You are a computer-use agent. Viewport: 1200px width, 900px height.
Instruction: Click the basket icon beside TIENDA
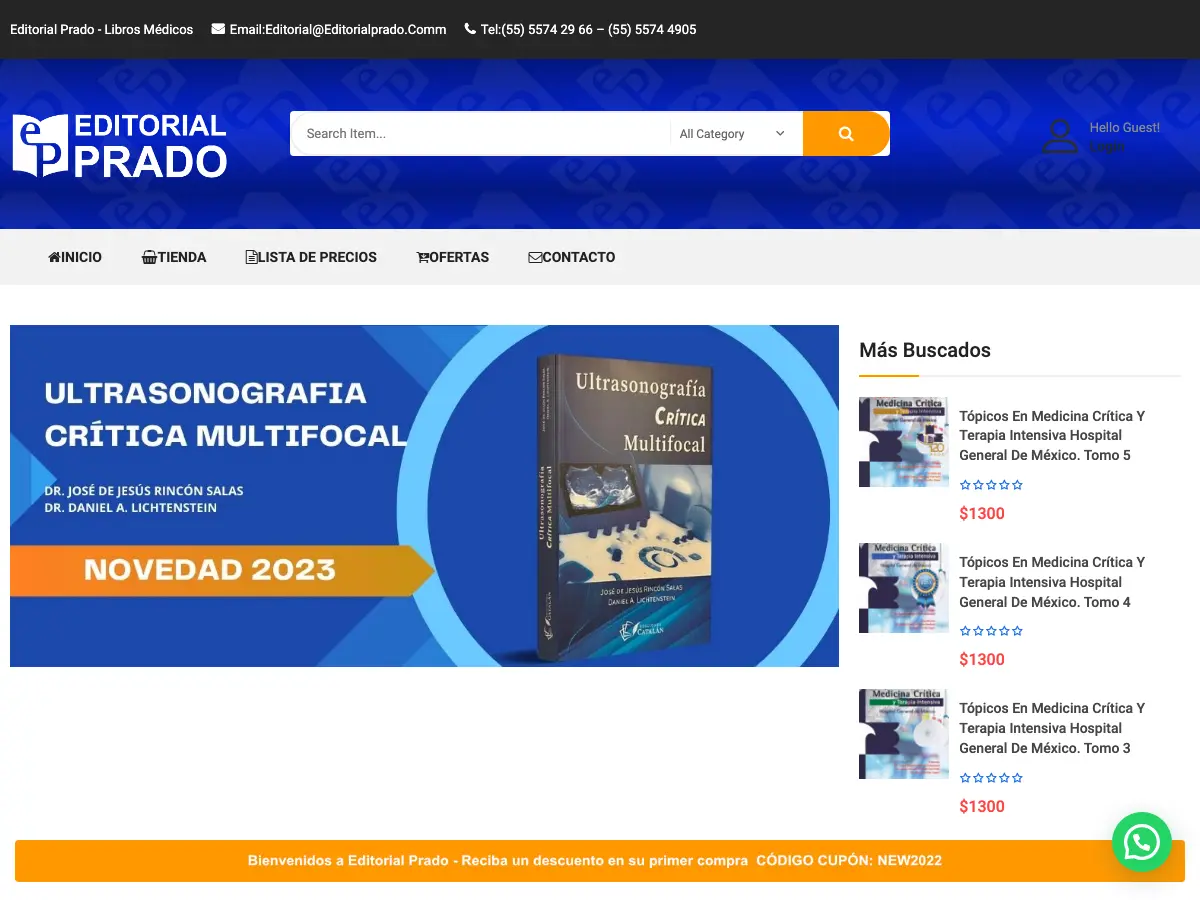click(x=149, y=257)
